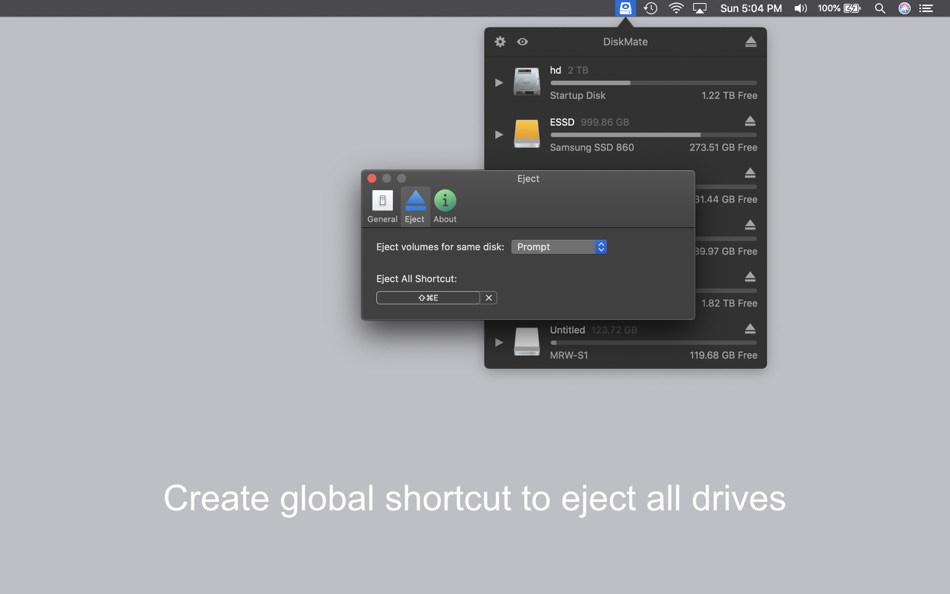Click the hd internal drive icon
Image resolution: width=950 pixels, height=594 pixels.
[526, 82]
